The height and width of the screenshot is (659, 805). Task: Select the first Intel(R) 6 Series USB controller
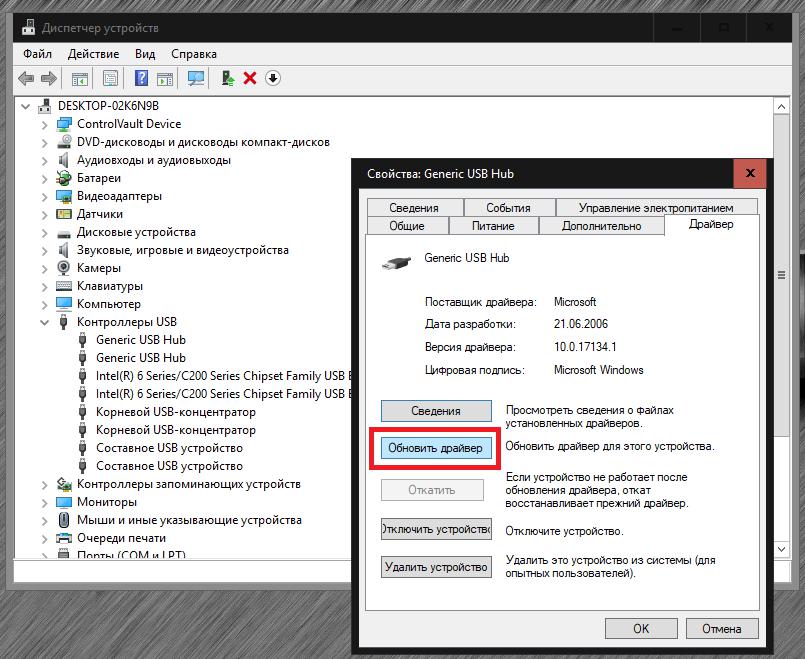click(223, 376)
